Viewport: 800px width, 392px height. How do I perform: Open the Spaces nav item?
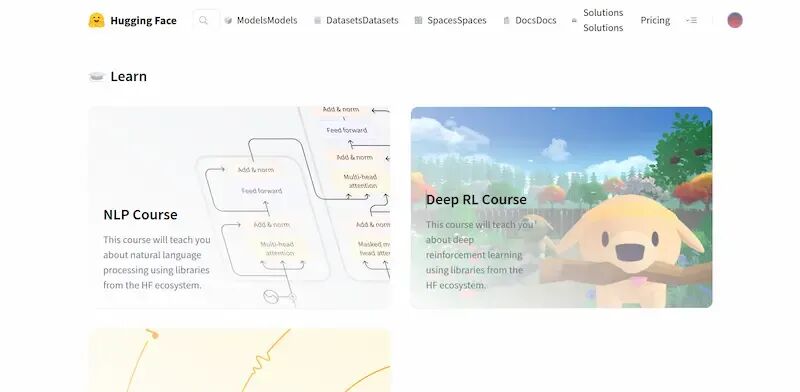click(x=457, y=20)
